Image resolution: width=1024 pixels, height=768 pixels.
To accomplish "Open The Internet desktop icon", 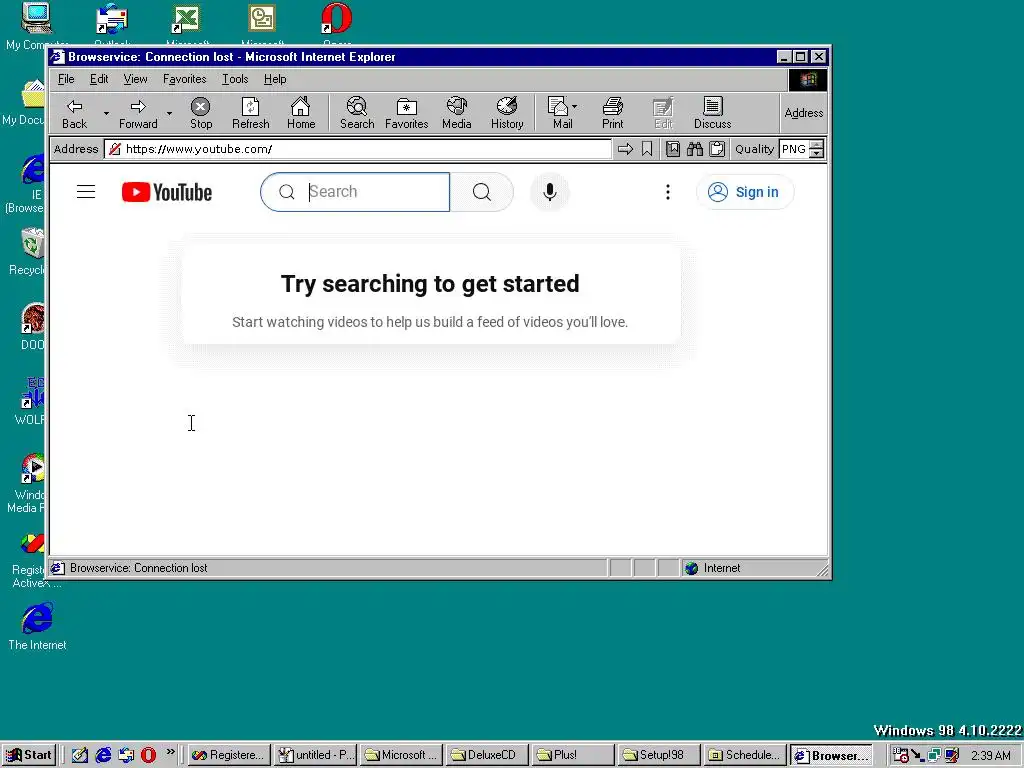I will (x=37, y=627).
